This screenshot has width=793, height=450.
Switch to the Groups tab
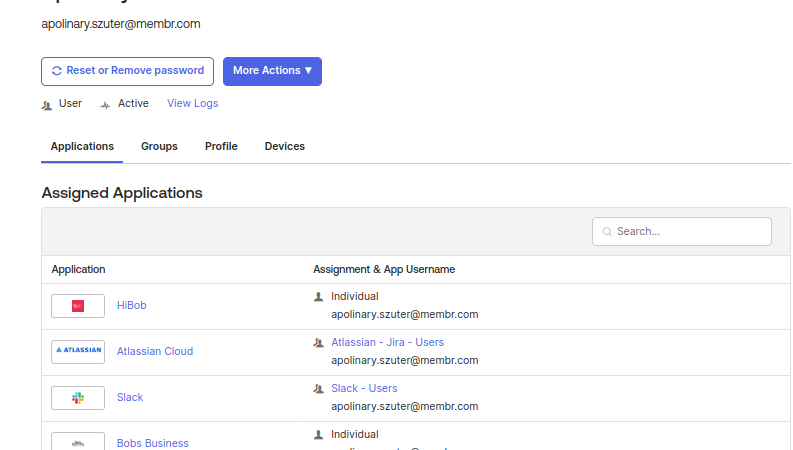tap(159, 147)
